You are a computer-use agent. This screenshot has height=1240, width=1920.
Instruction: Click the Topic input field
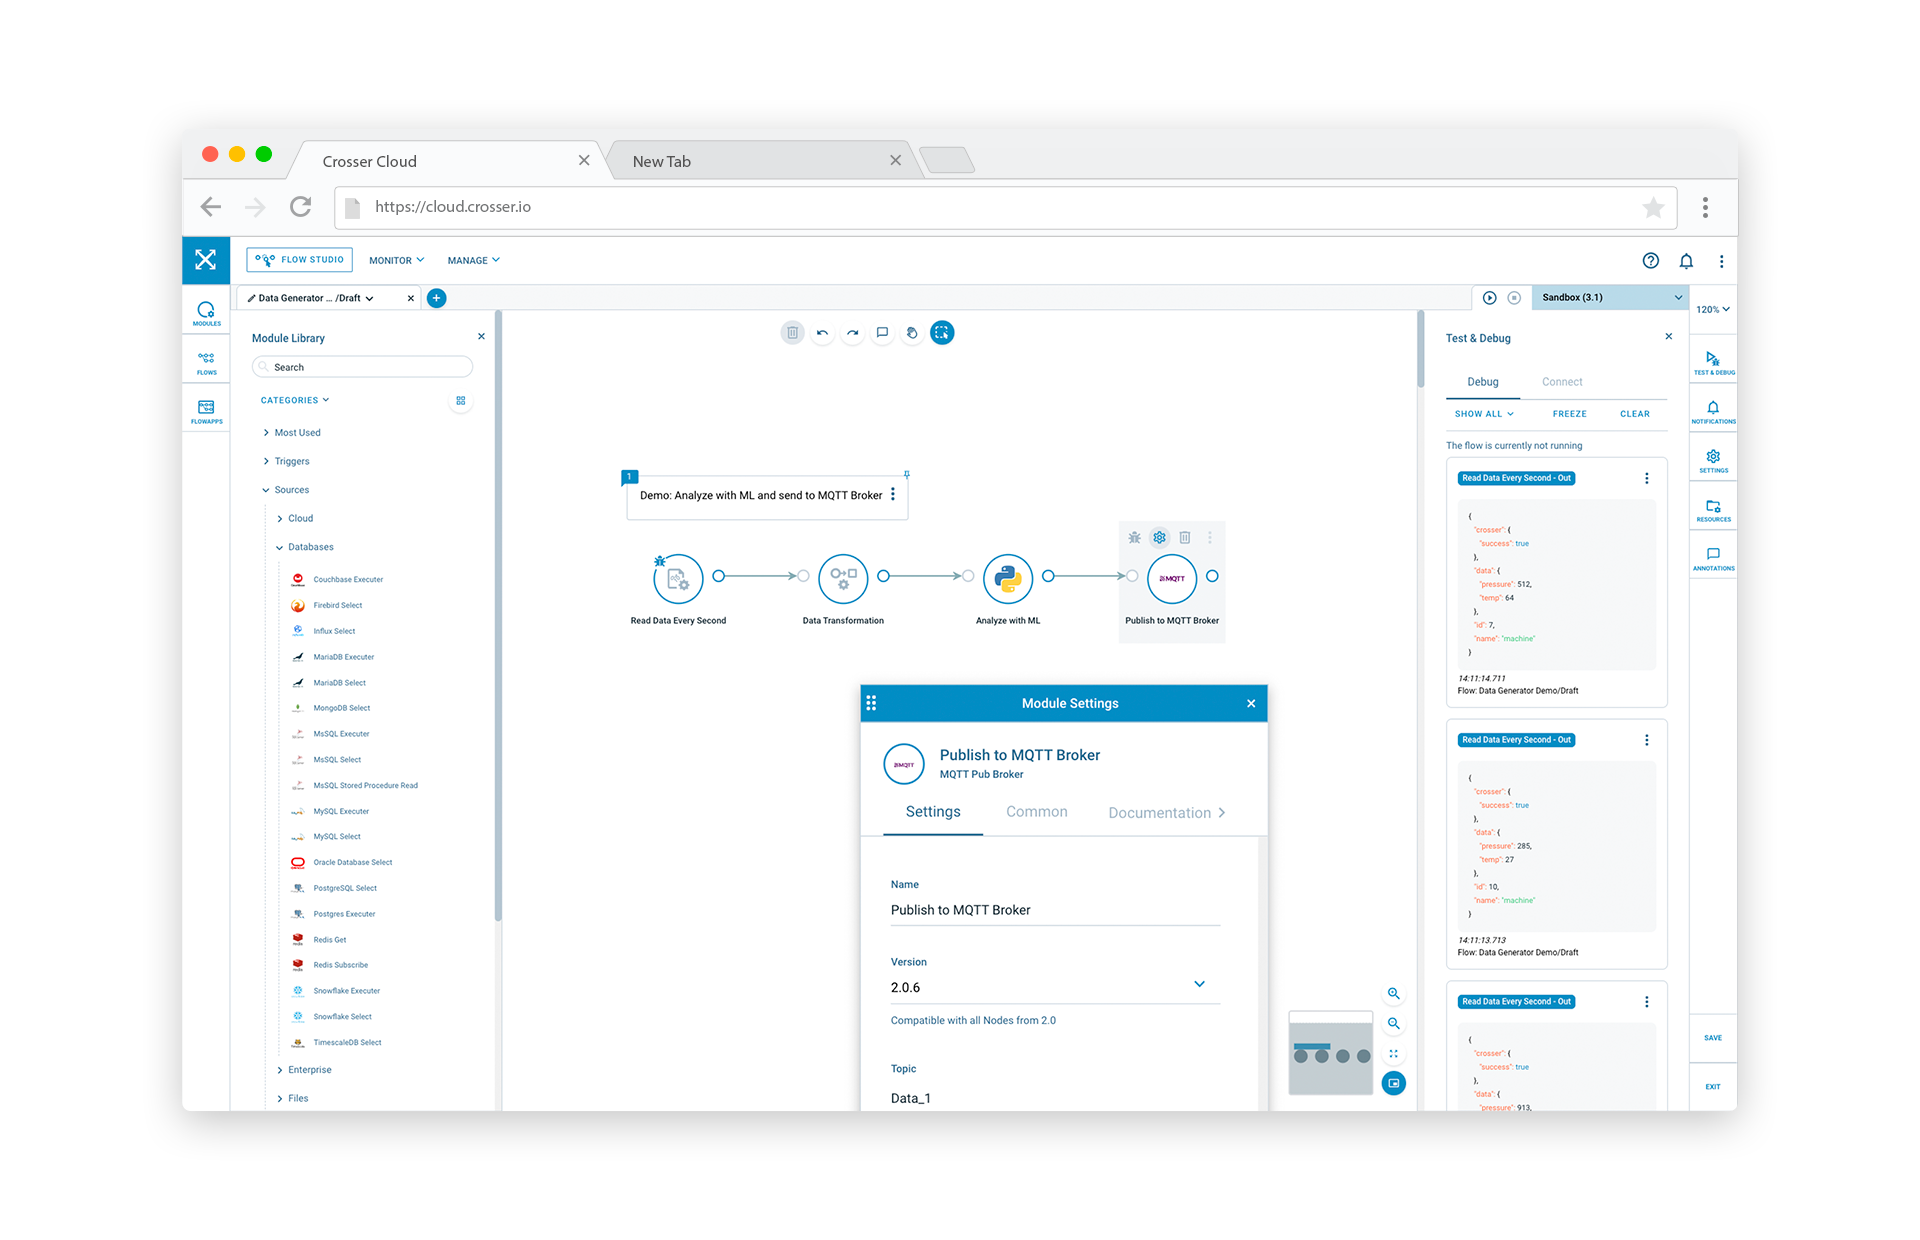pyautogui.click(x=1055, y=1098)
